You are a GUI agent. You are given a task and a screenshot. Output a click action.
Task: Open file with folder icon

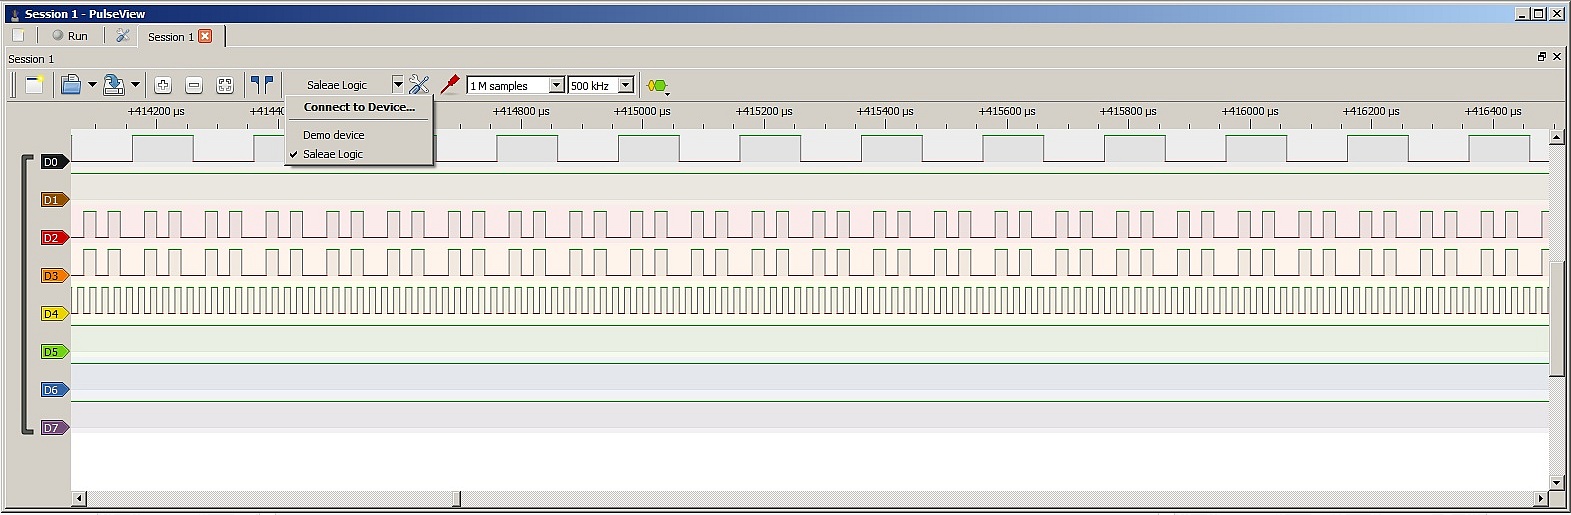(x=71, y=85)
